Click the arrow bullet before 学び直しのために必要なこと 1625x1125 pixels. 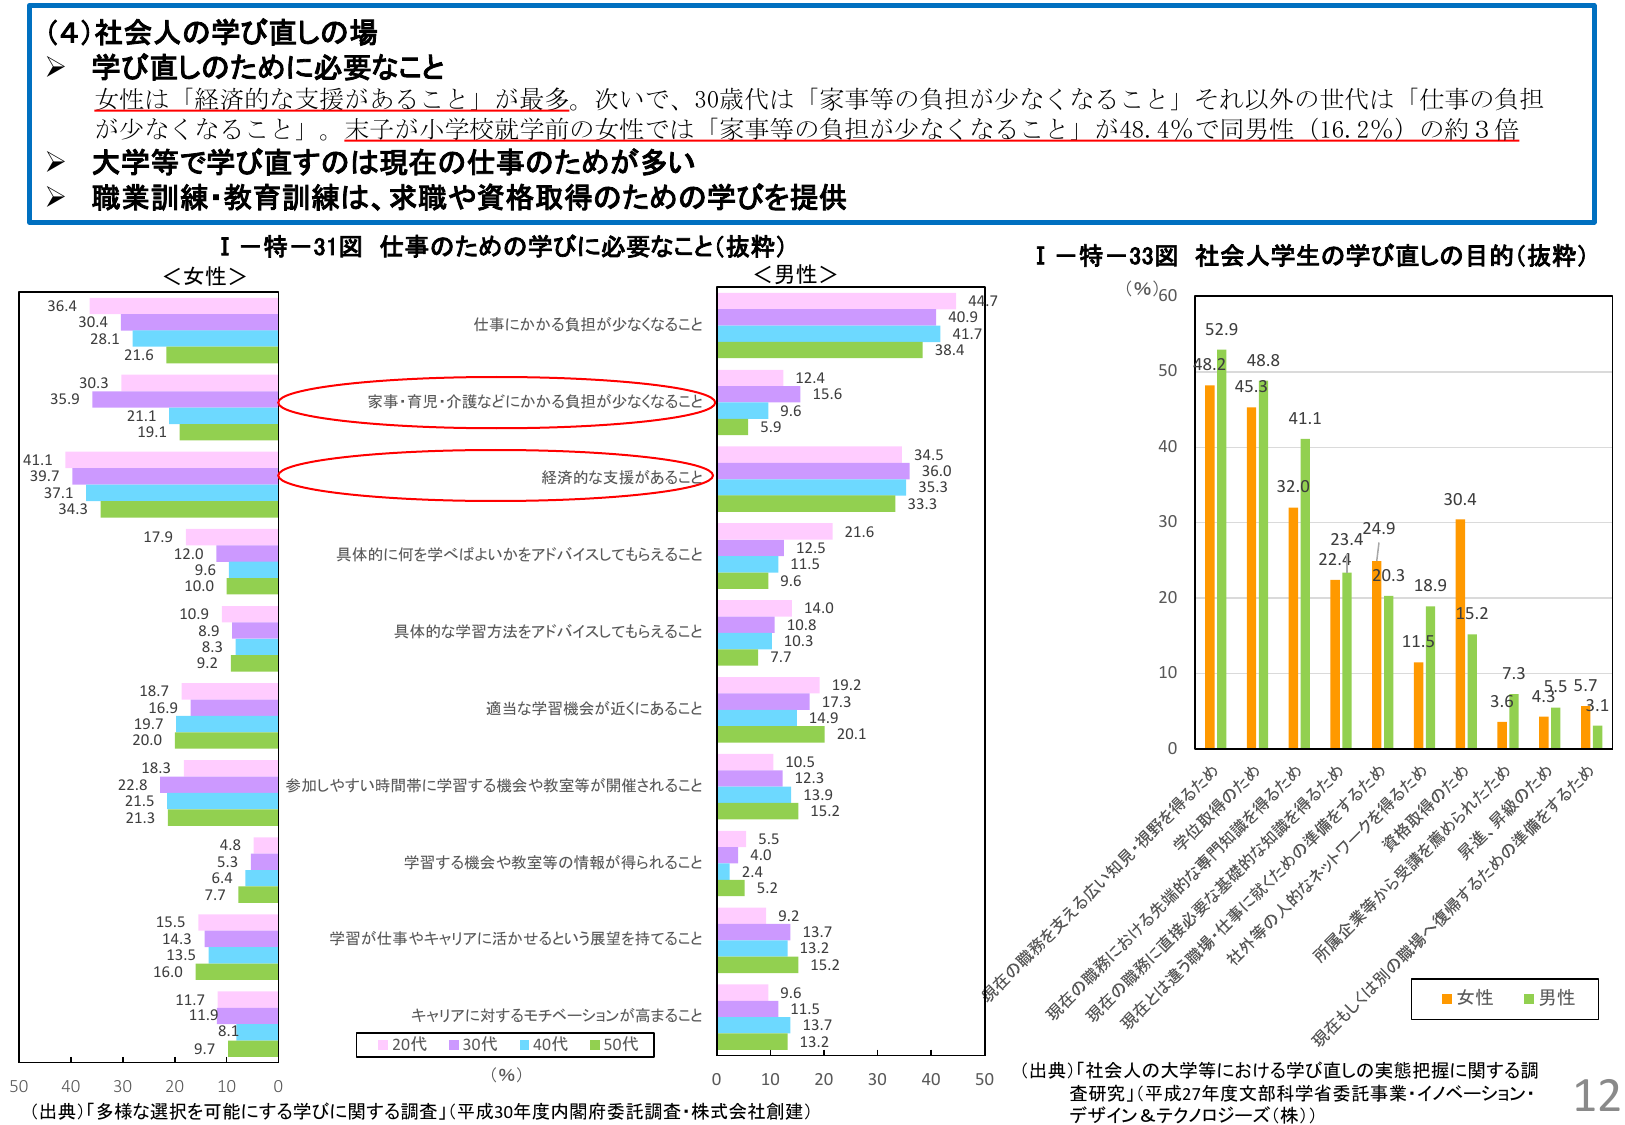point(56,68)
